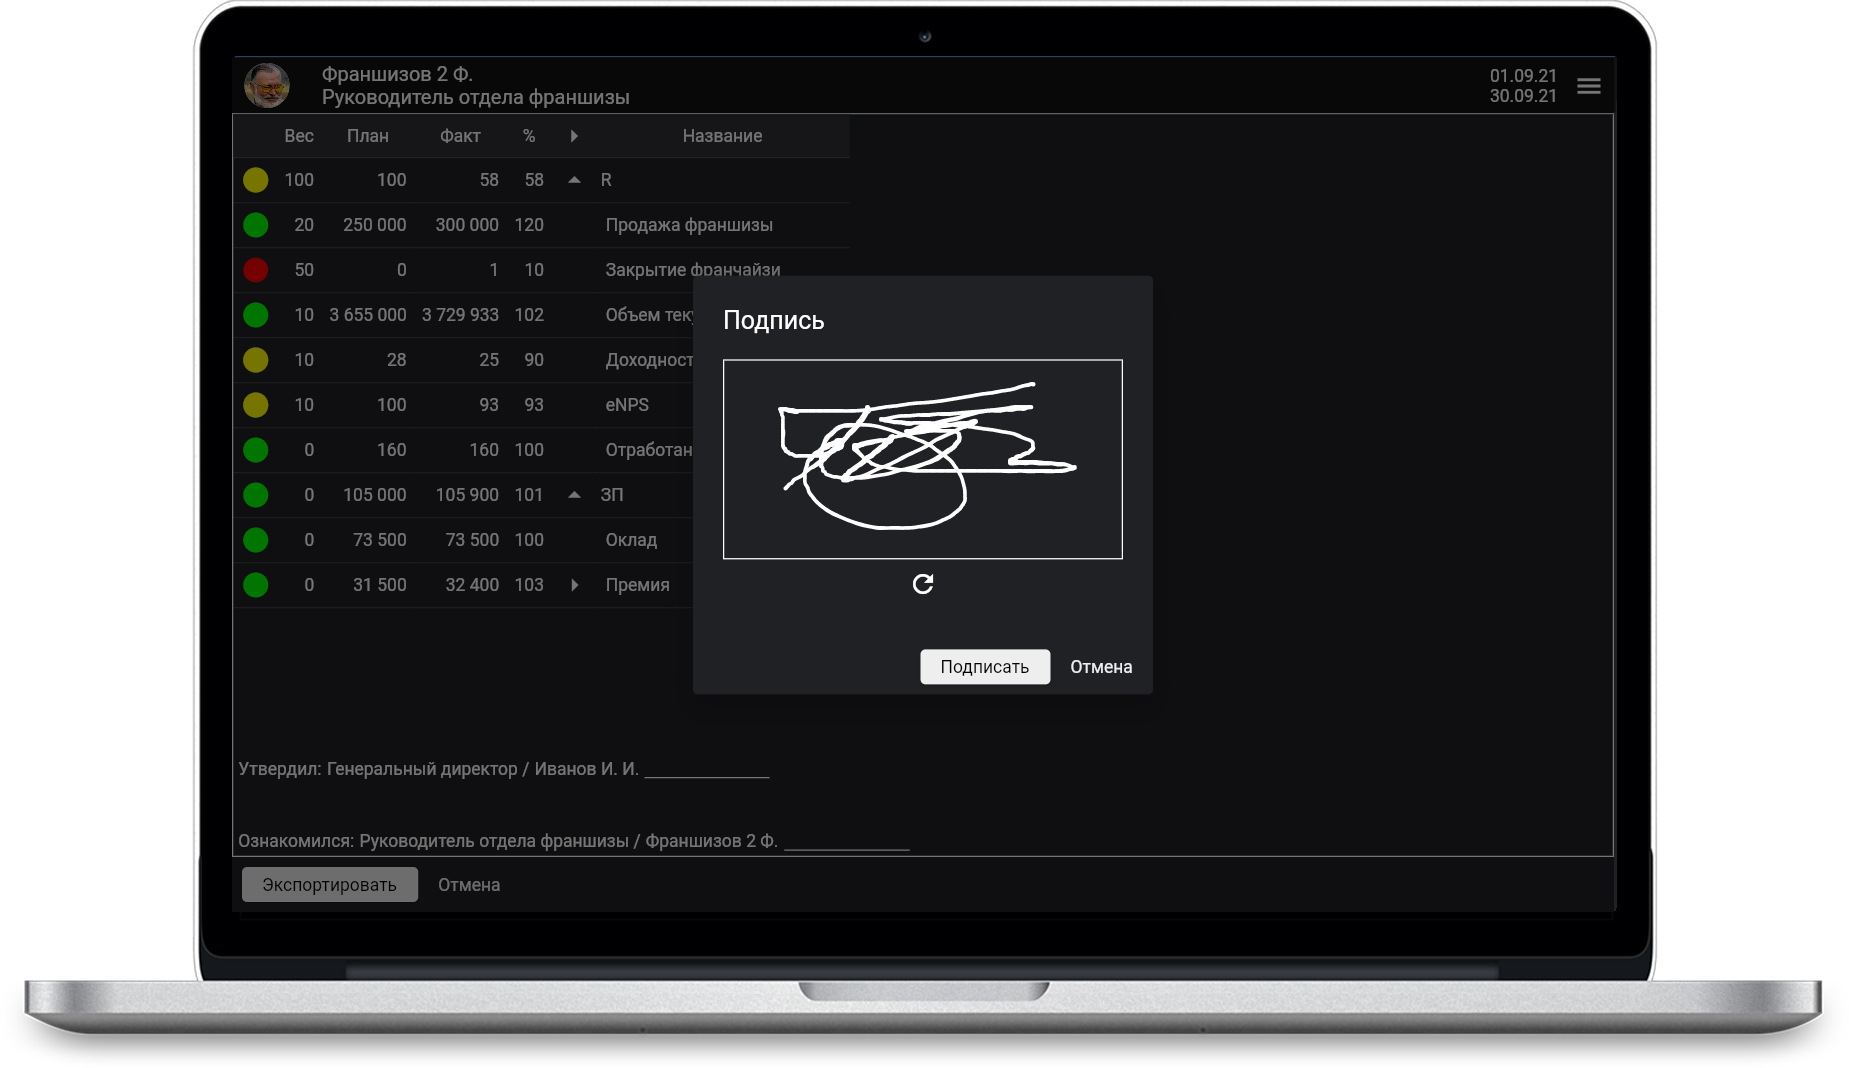1849x1068 pixels.
Task: Click green status circle for Оклад
Action: (256, 540)
